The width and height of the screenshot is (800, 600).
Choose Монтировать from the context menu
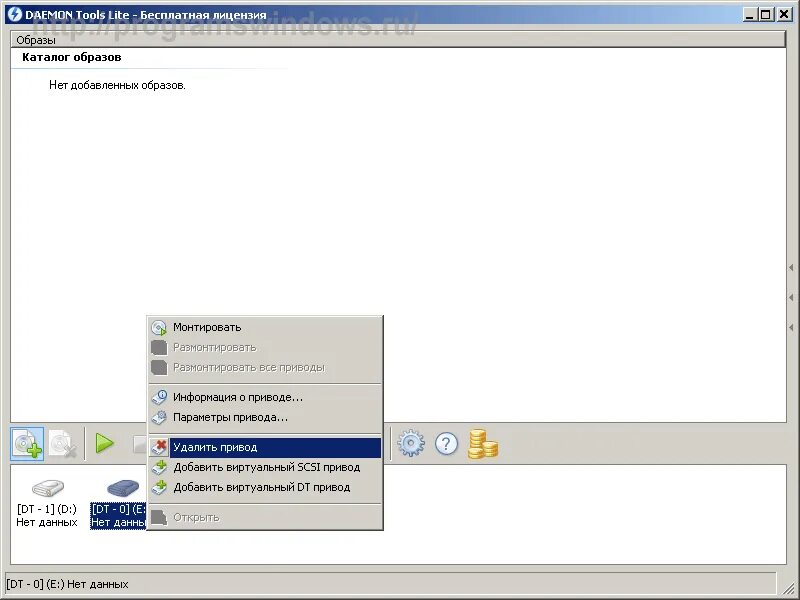tap(265, 328)
